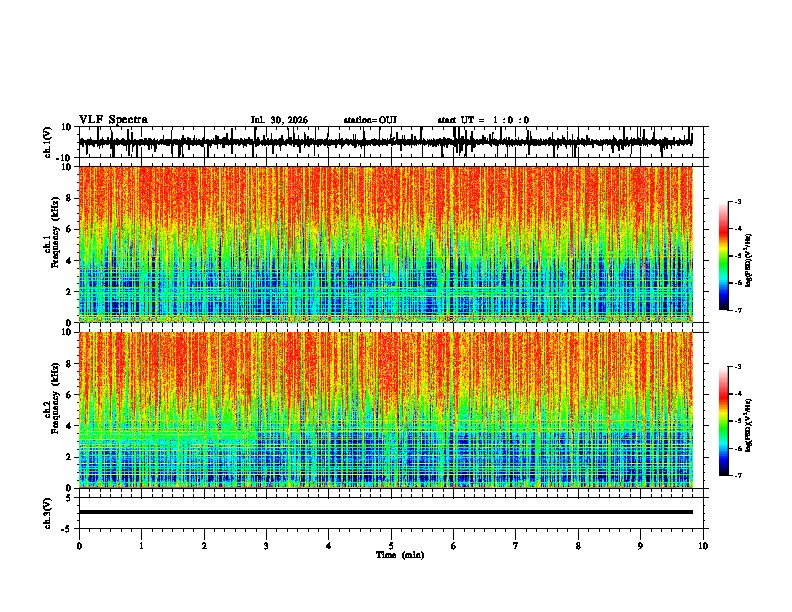Click the ch.3 flat black signal line
This screenshot has height=612, width=792.
point(386,512)
